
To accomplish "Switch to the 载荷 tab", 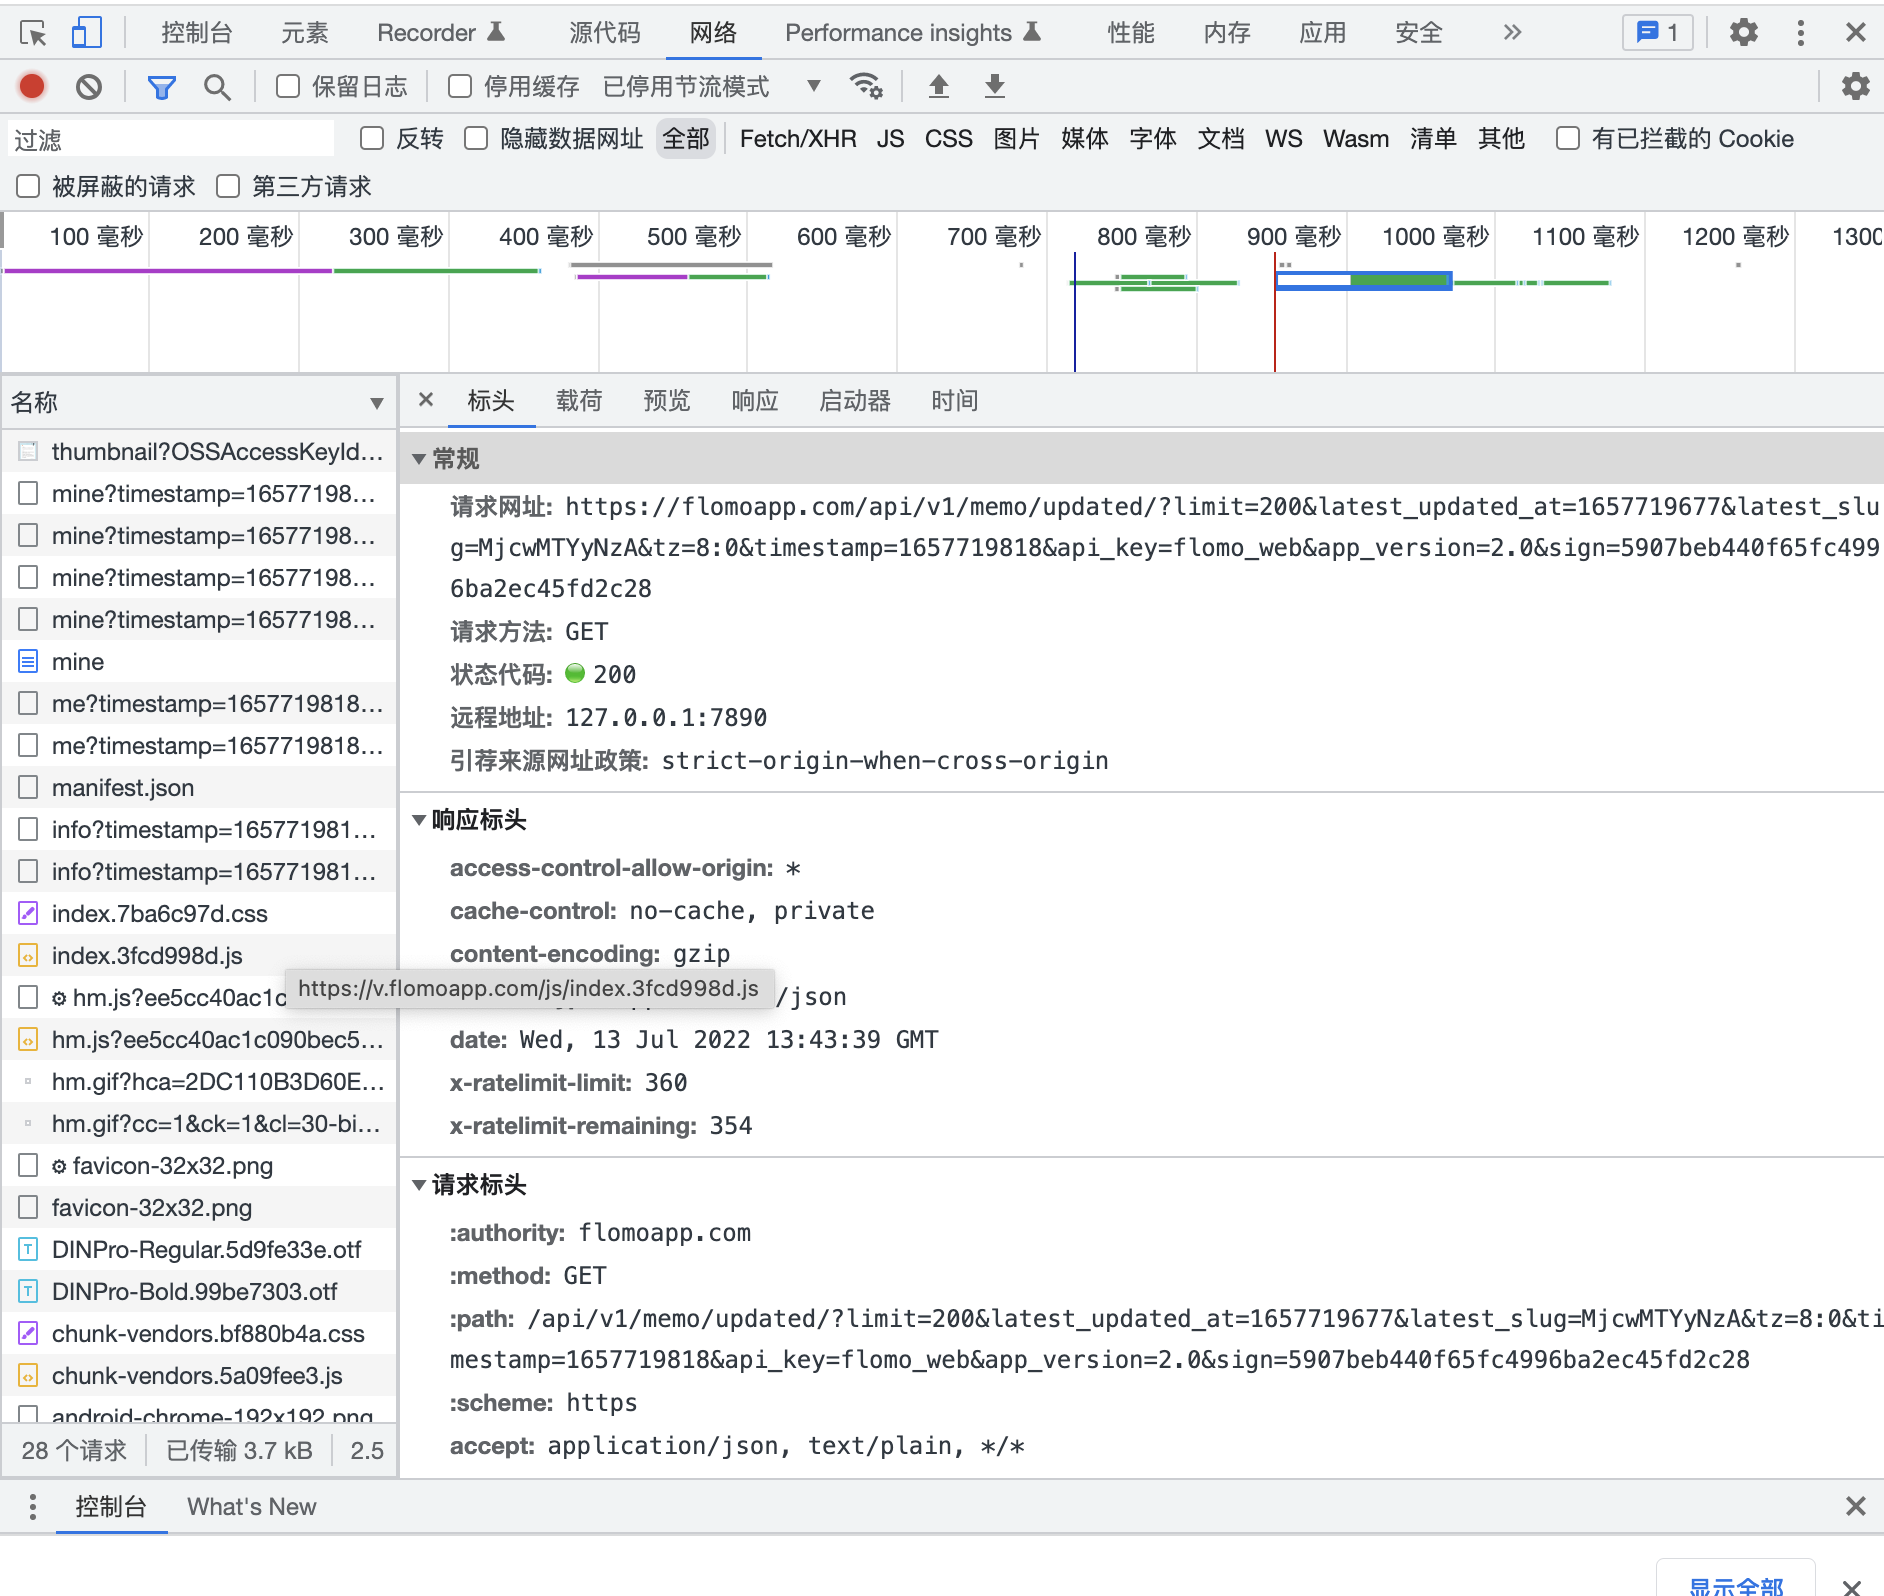I will (579, 400).
